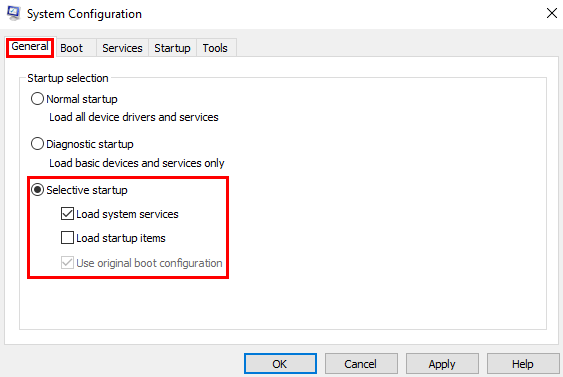
Task: Open Help for System Configuration
Action: pos(523,364)
